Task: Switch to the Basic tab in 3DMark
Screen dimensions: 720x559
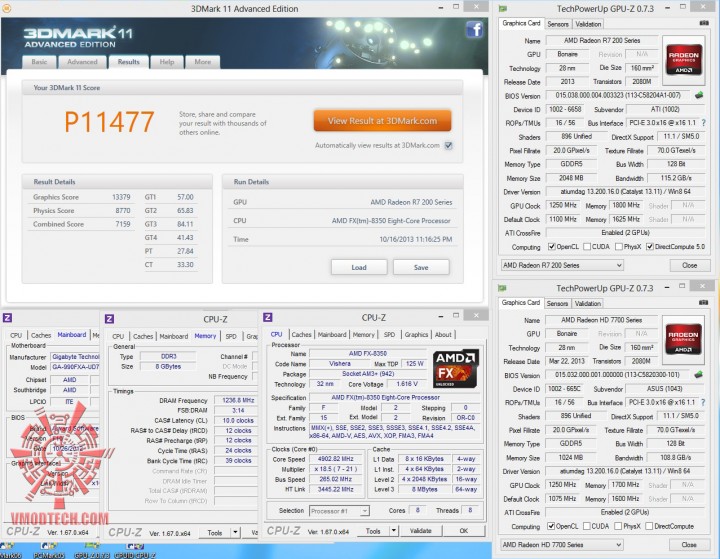Action: (x=39, y=62)
